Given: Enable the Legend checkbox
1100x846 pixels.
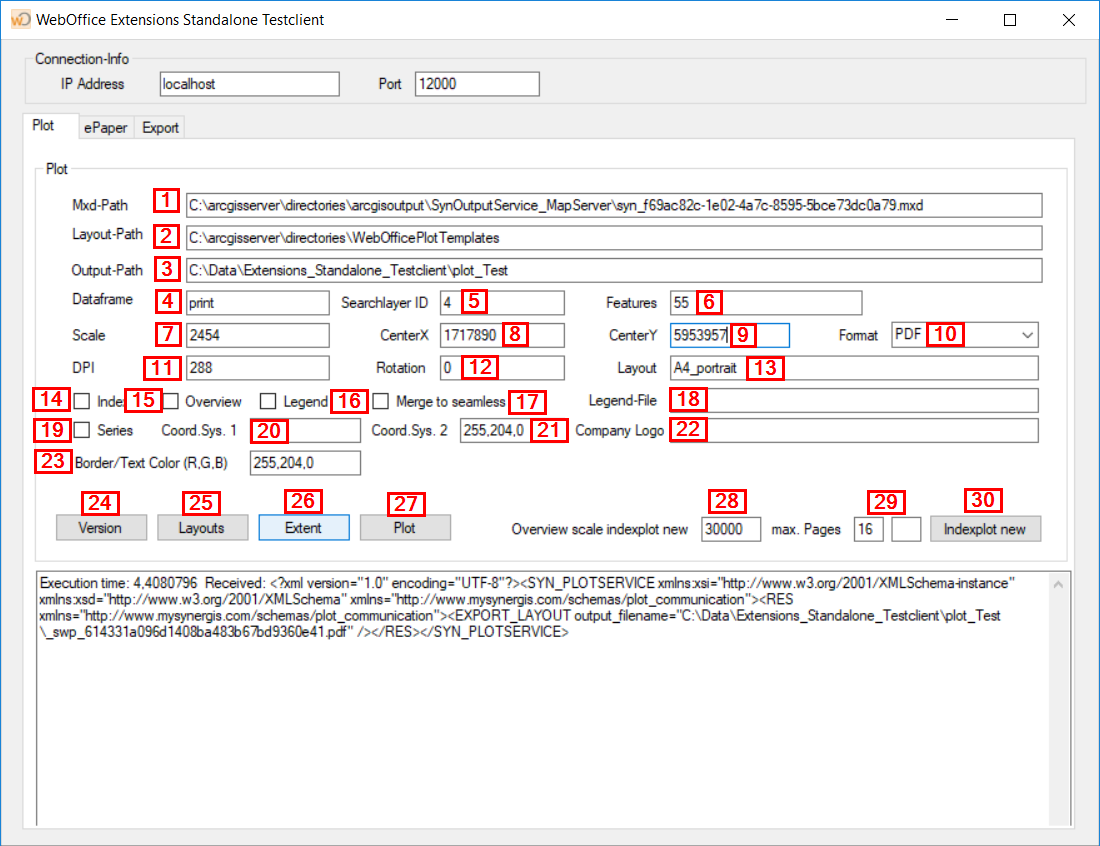Looking at the screenshot, I should pyautogui.click(x=267, y=402).
